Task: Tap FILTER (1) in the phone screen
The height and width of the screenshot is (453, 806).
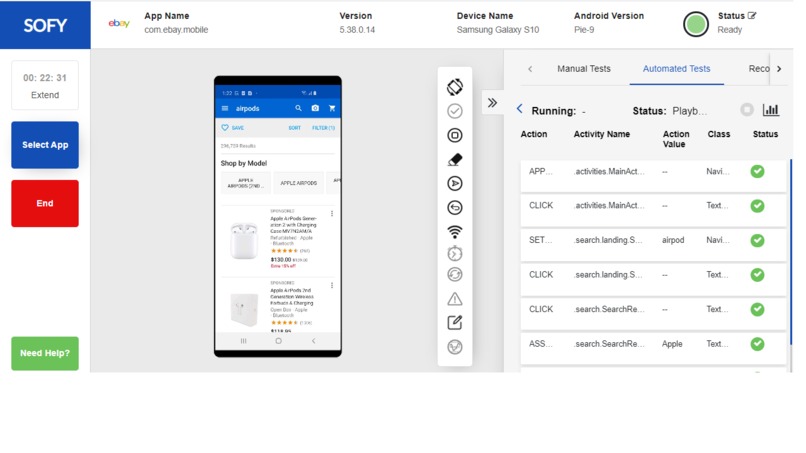Action: (x=323, y=128)
